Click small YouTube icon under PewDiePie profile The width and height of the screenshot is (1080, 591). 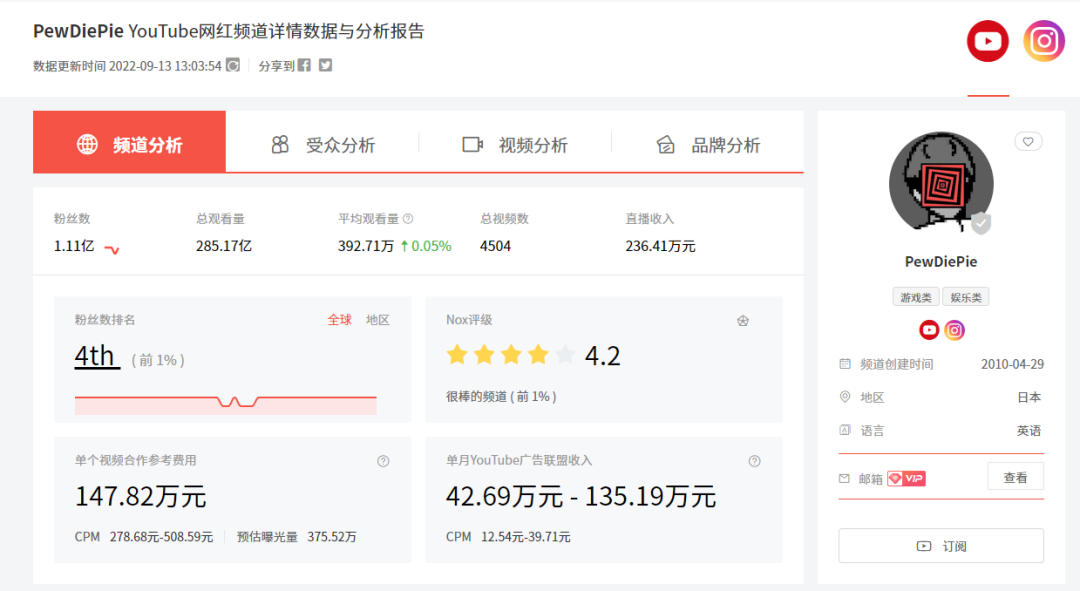(x=929, y=330)
